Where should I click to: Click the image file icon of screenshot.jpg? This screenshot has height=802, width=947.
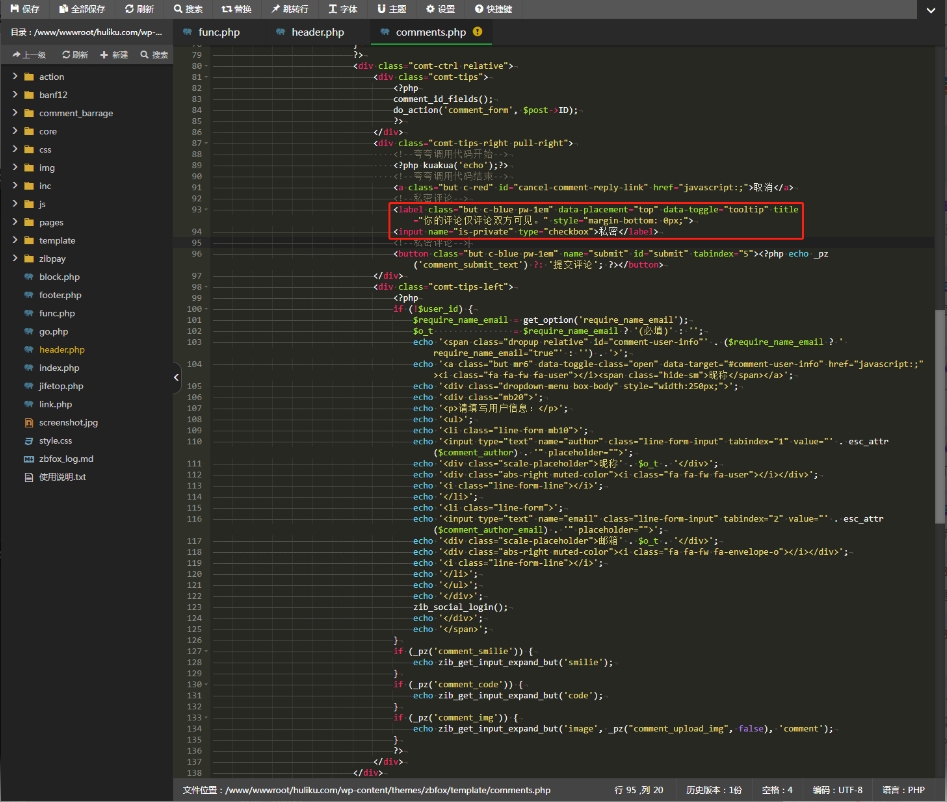point(28,422)
